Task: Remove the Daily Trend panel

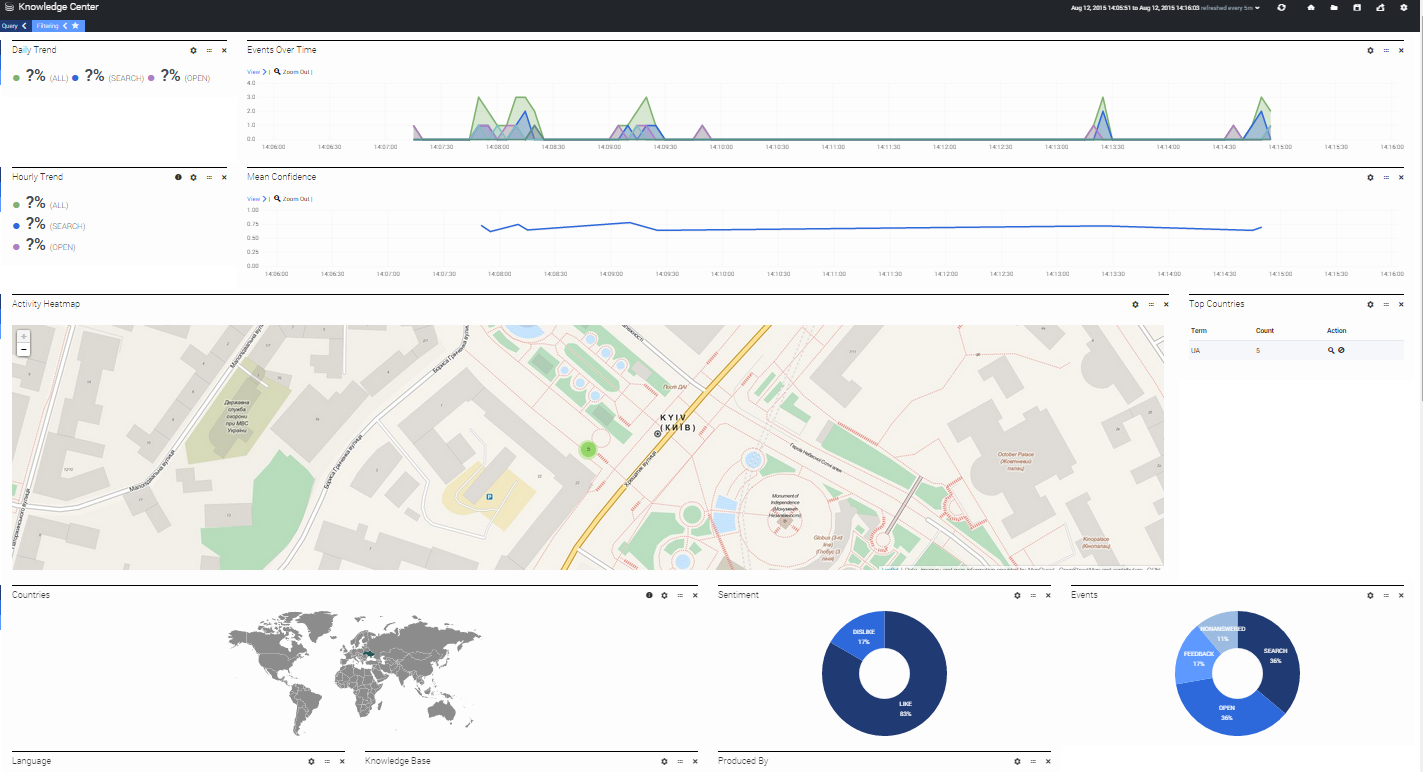Action: 224,50
